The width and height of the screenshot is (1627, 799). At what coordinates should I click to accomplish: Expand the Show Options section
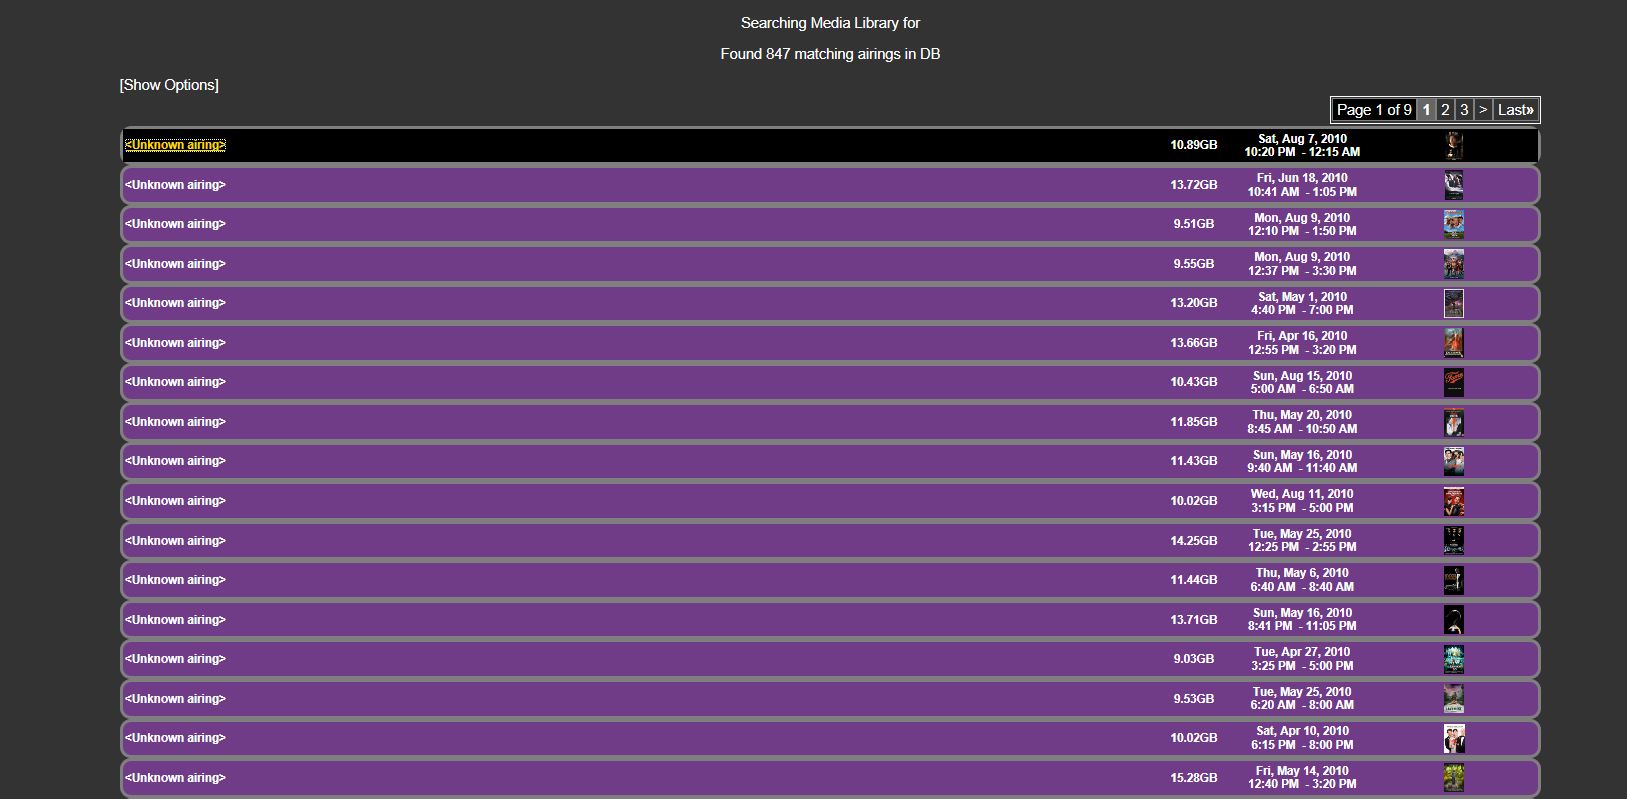[x=169, y=85]
